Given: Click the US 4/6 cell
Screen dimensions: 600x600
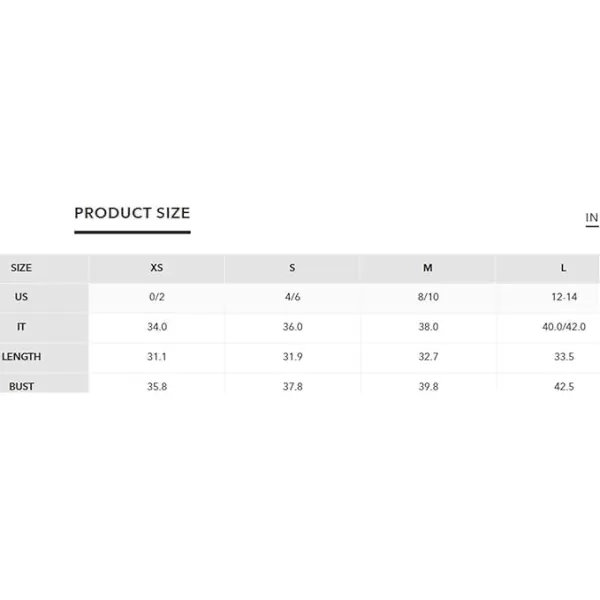Looking at the screenshot, I should point(293,297).
